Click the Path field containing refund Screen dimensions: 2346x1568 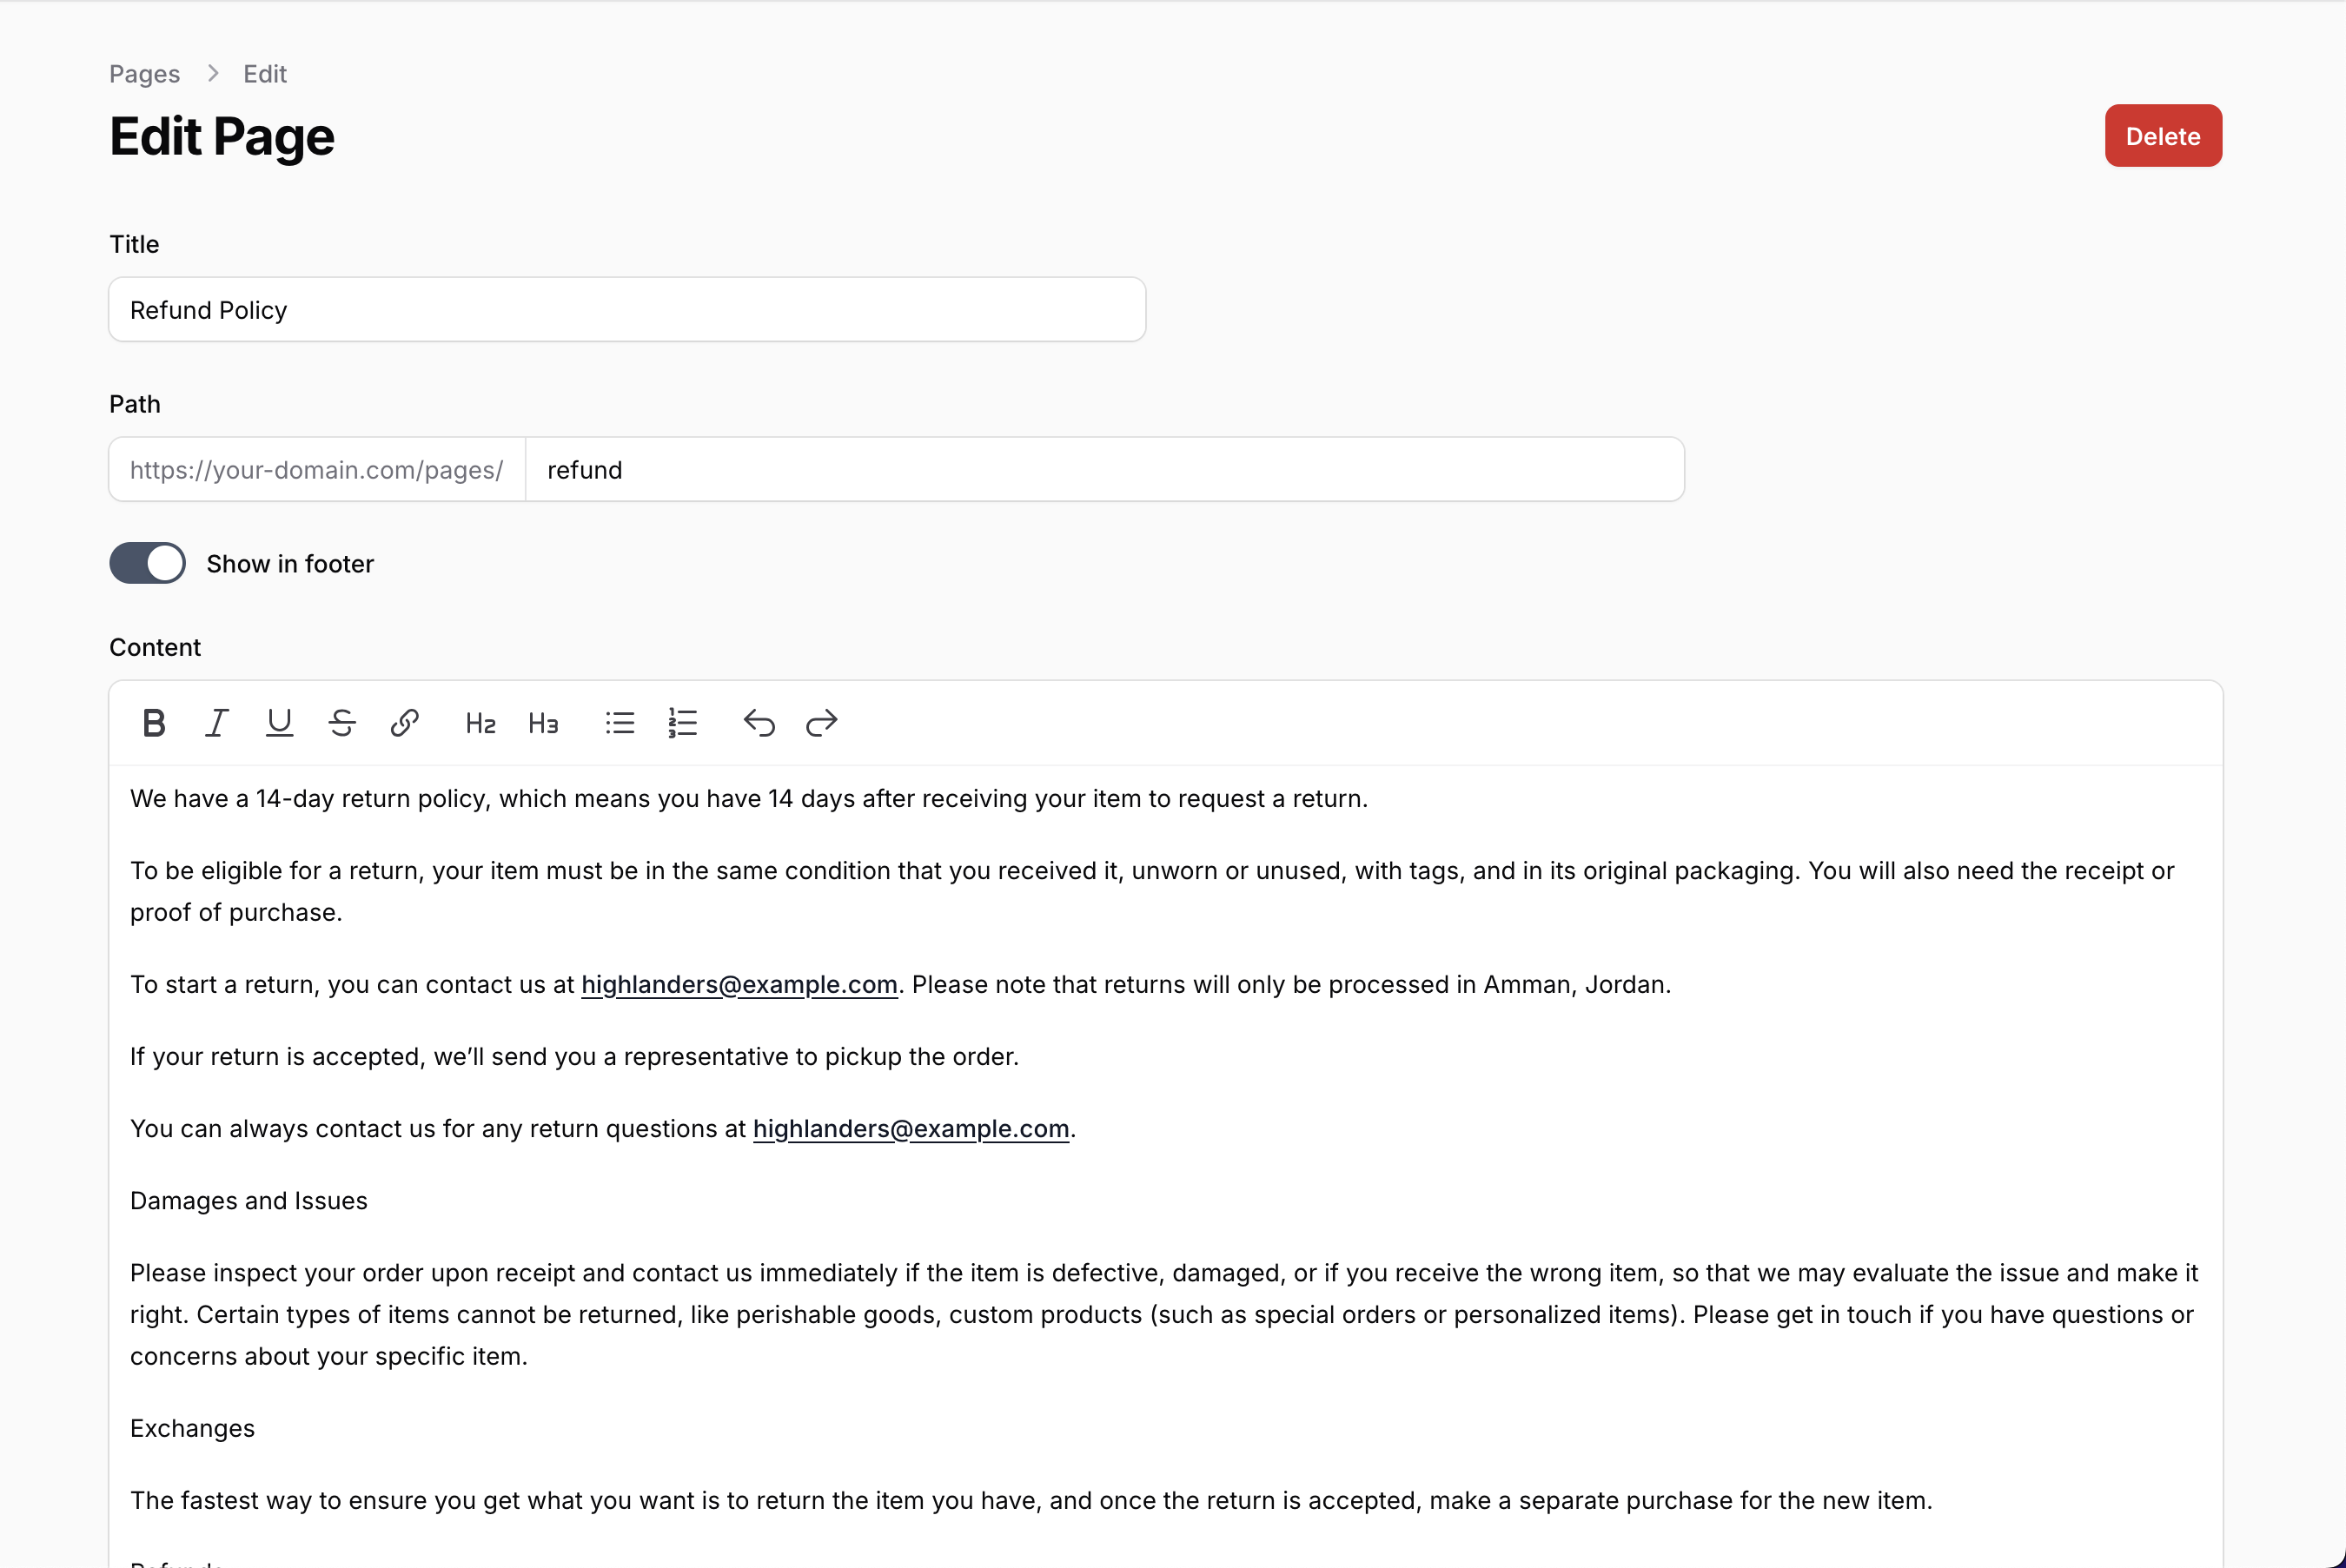(1104, 470)
